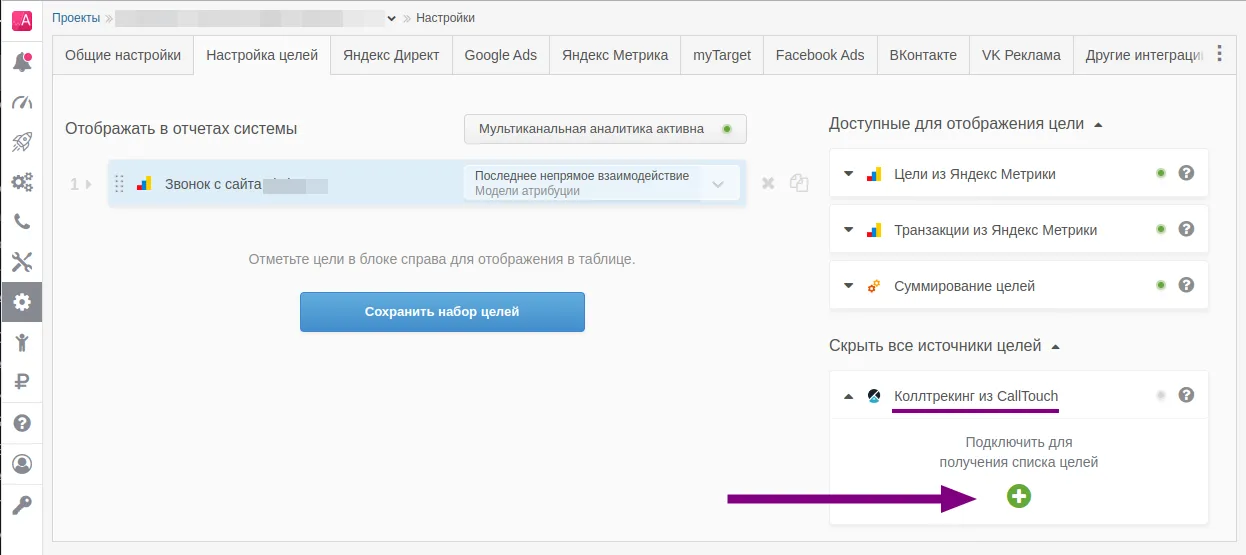Screen dimensions: 1246x555
Task: Click the rocket icon in sidebar
Action: click(x=21, y=142)
